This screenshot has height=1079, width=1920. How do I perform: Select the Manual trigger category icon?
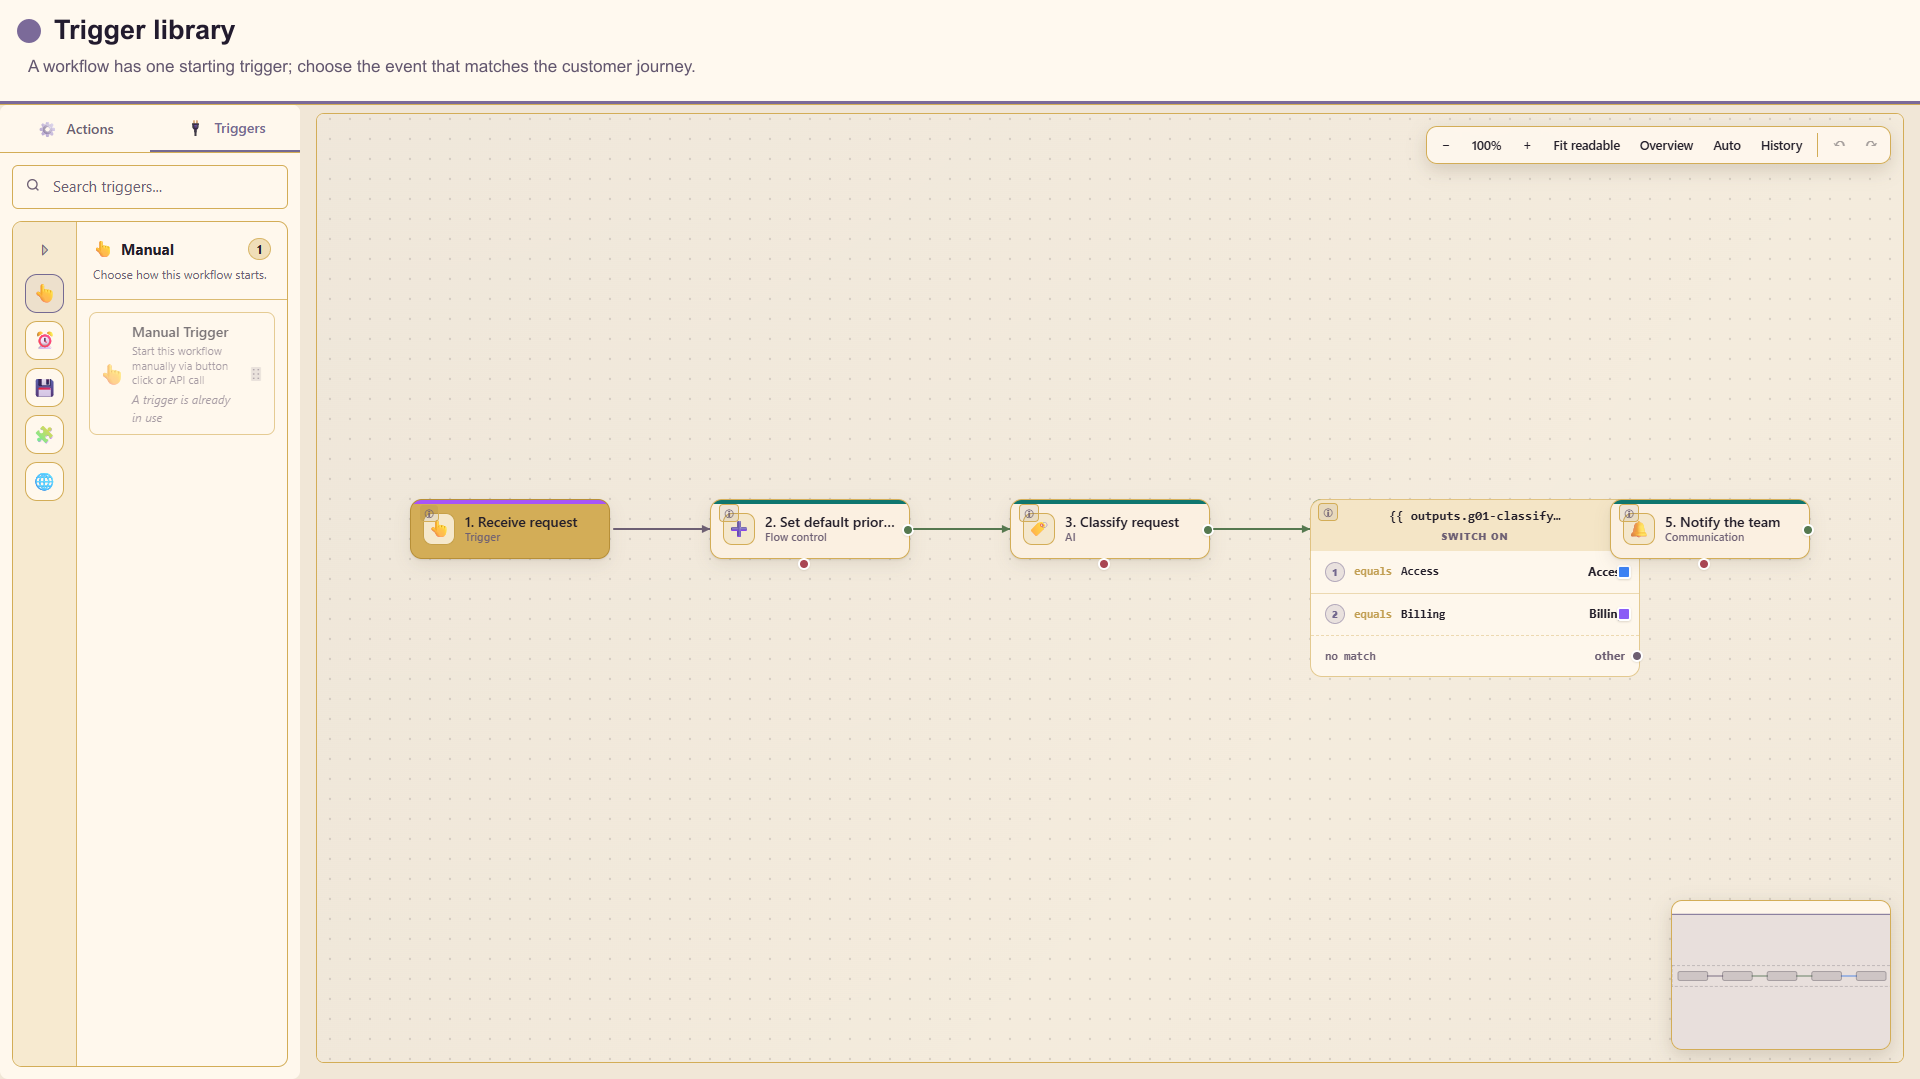pos(44,294)
